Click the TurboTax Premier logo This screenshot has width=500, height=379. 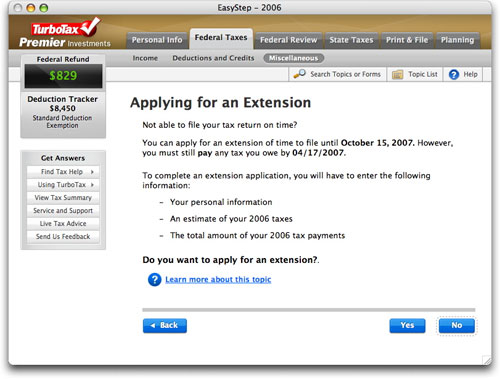pyautogui.click(x=65, y=33)
